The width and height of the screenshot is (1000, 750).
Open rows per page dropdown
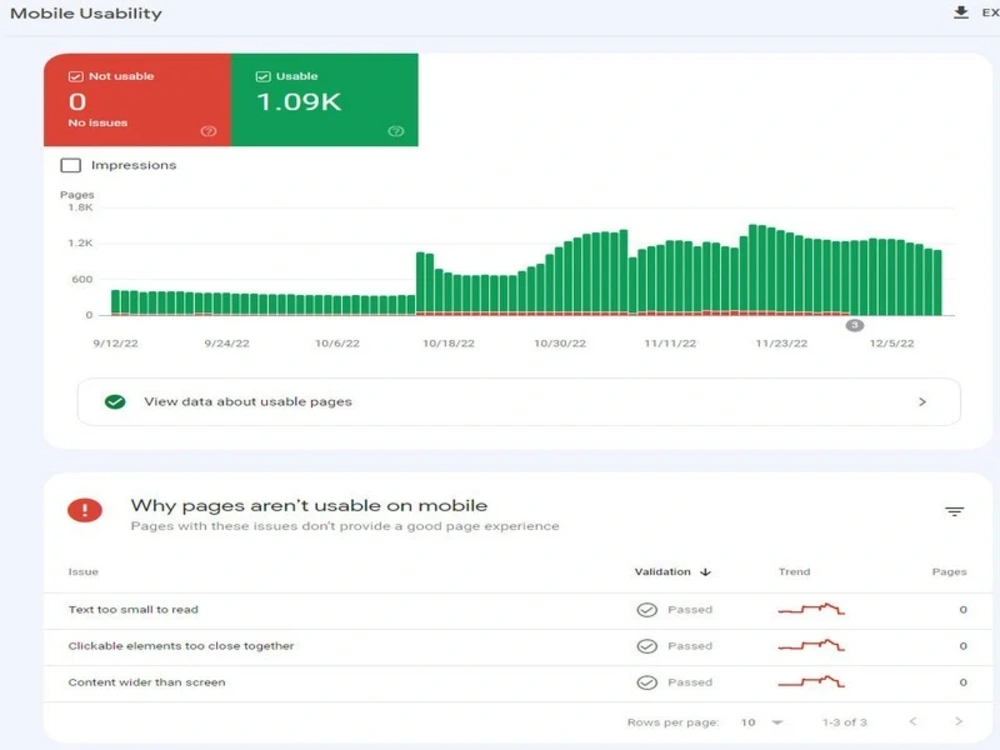click(x=762, y=722)
